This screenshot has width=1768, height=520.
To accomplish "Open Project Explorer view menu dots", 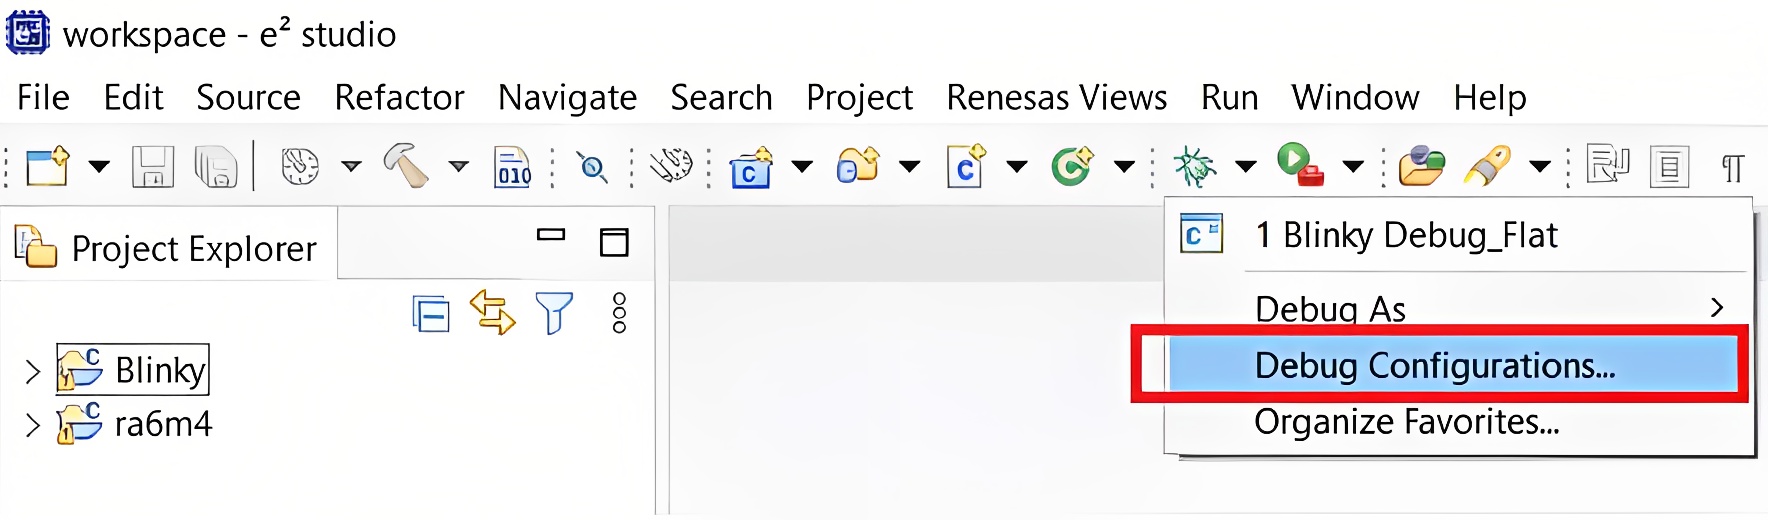I will [619, 313].
